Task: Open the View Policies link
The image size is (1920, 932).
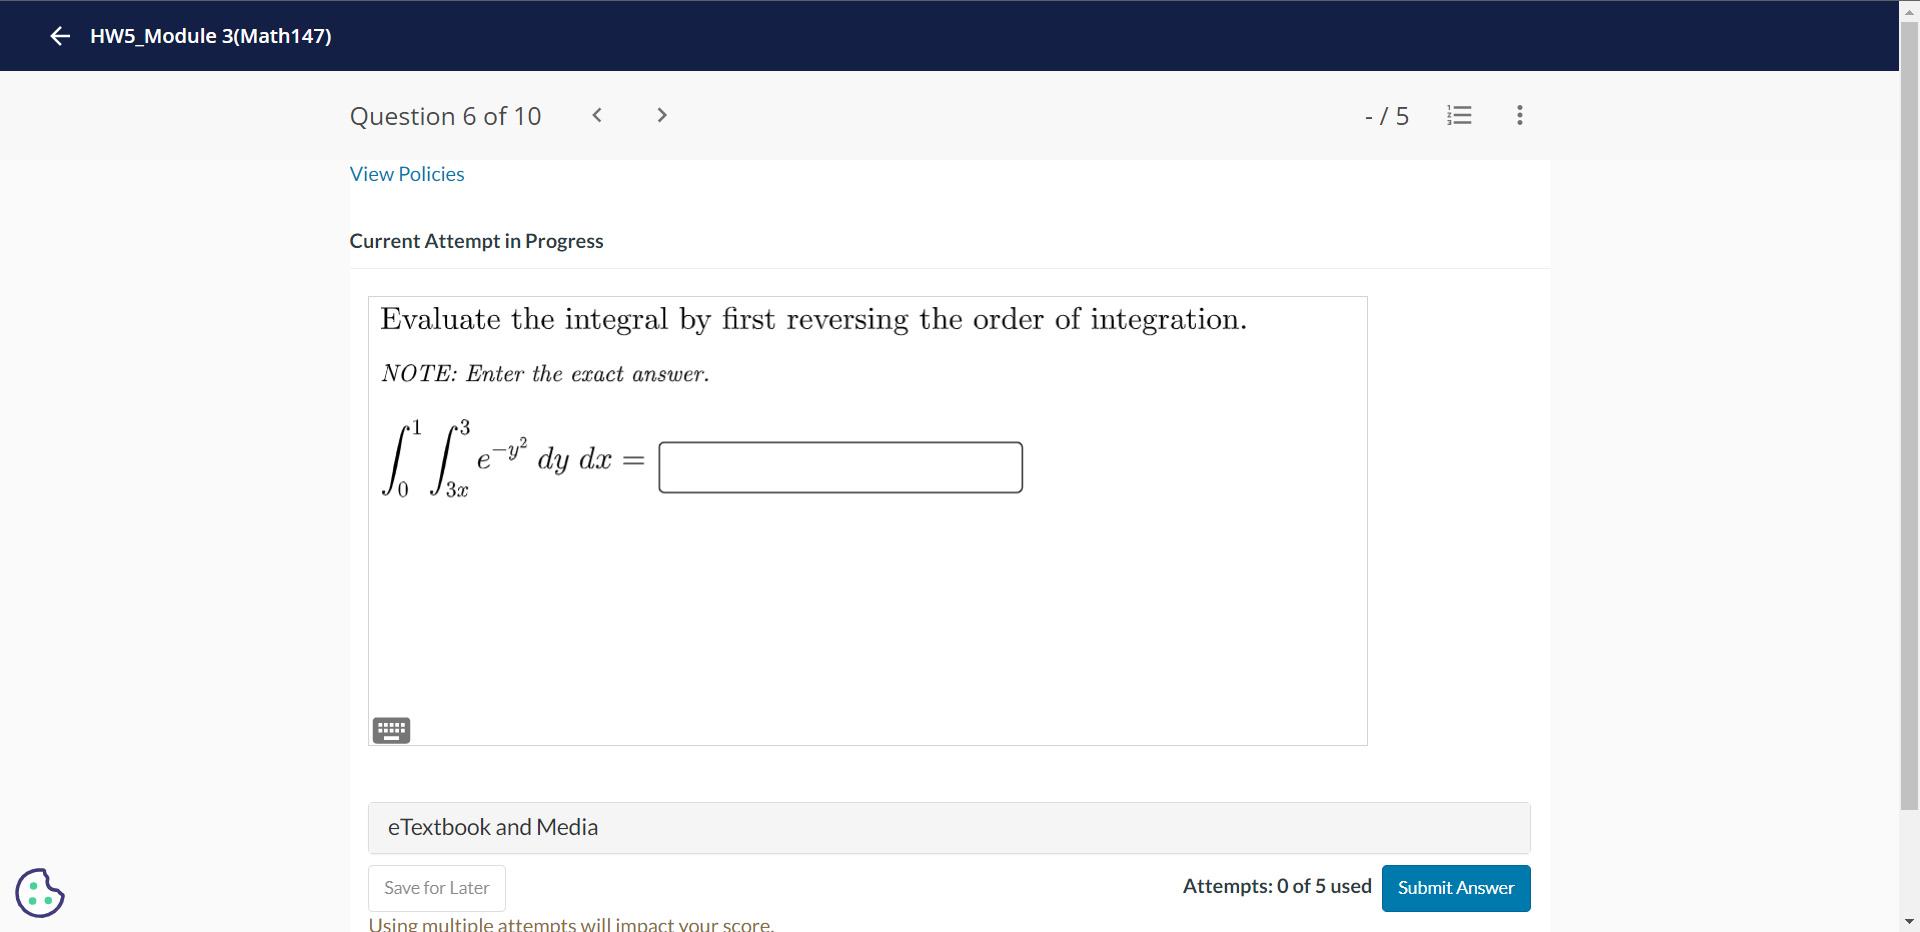Action: [x=406, y=174]
